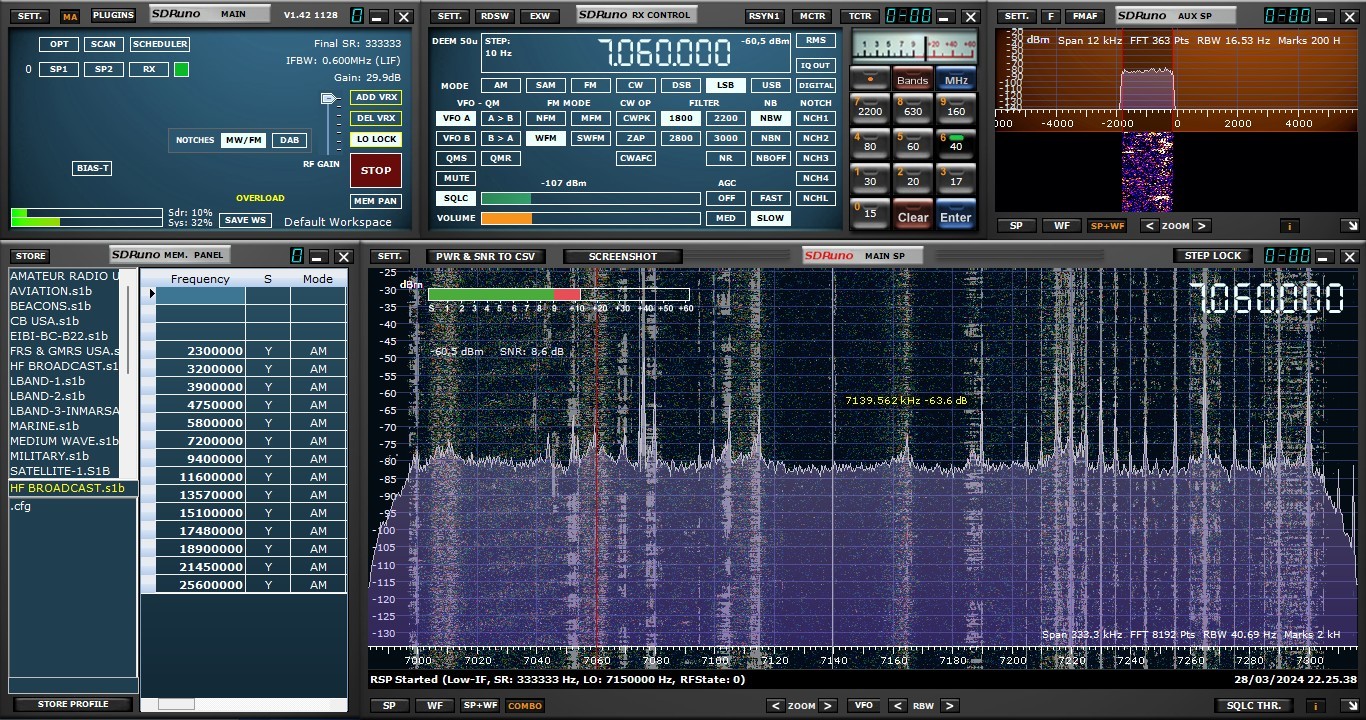Click the info icon in AUX SP panel

click(x=1290, y=226)
